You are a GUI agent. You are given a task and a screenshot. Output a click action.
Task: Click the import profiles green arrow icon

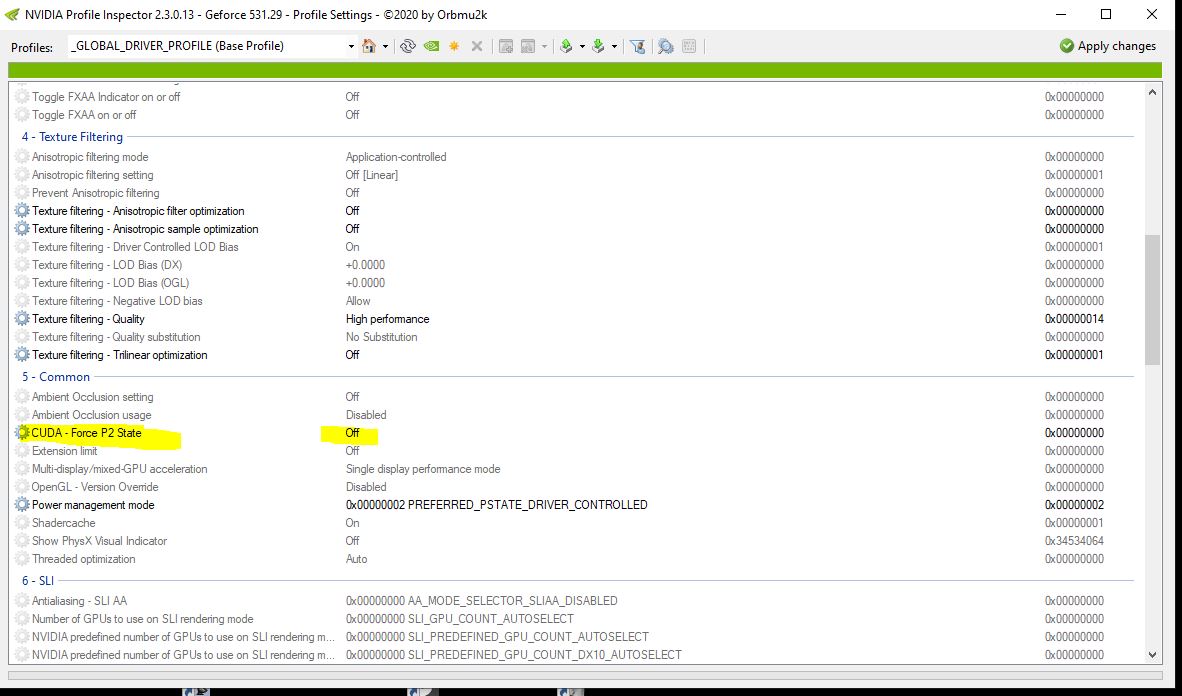[599, 46]
